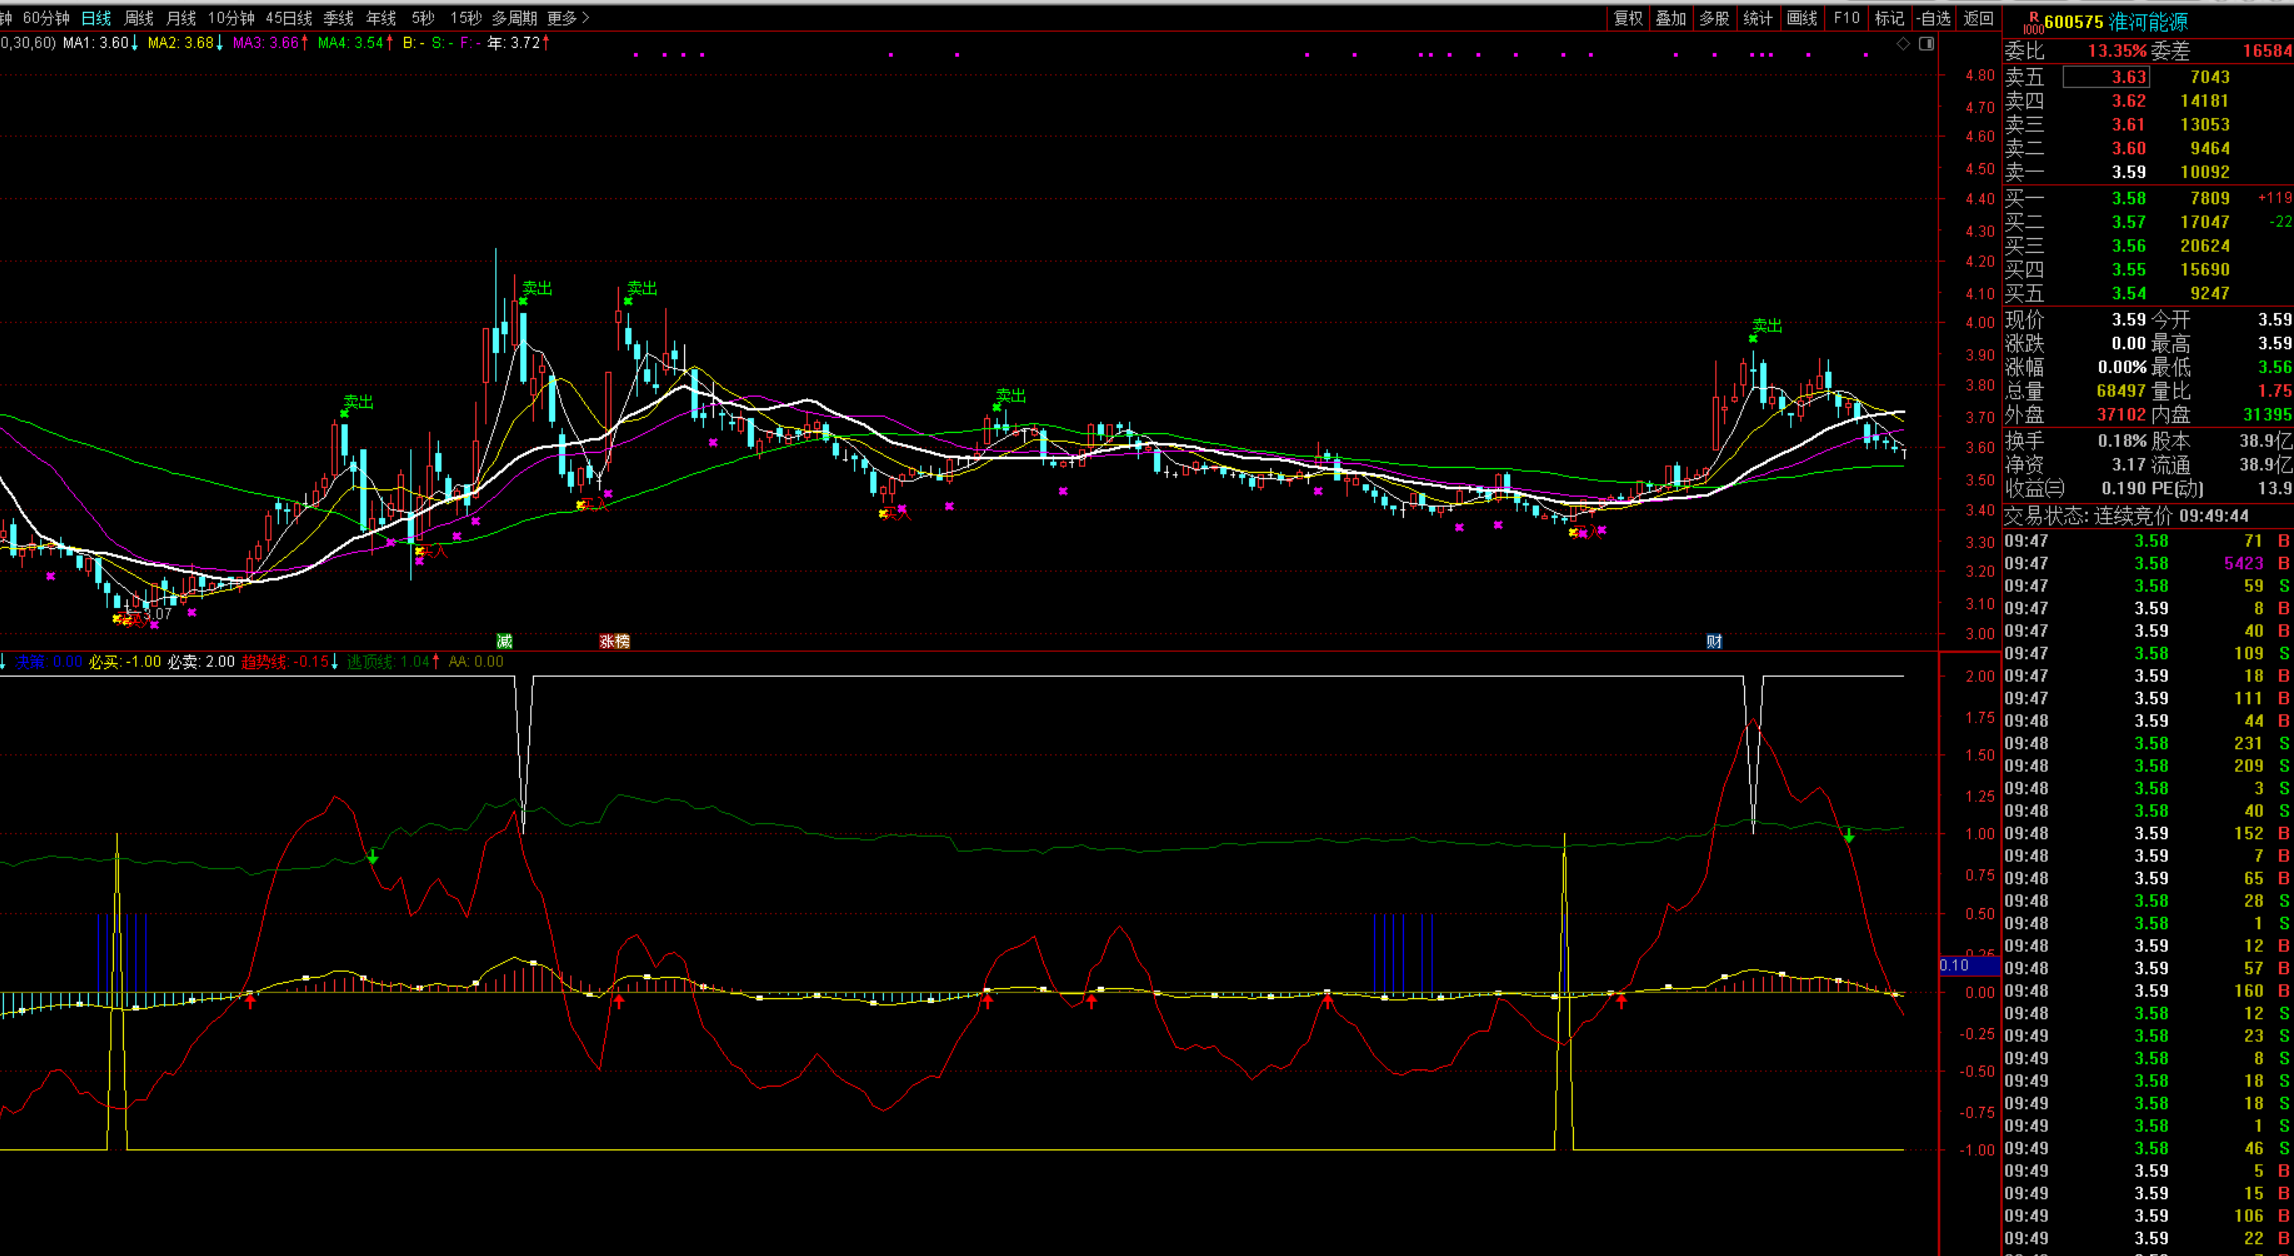Open the 复权 adjustment menu
2294x1256 pixels.
pyautogui.click(x=1627, y=18)
